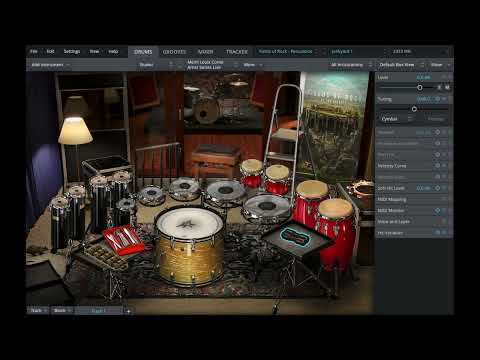Open the Show dropdown
Viewport: 480px width, 360px height.
point(440,65)
